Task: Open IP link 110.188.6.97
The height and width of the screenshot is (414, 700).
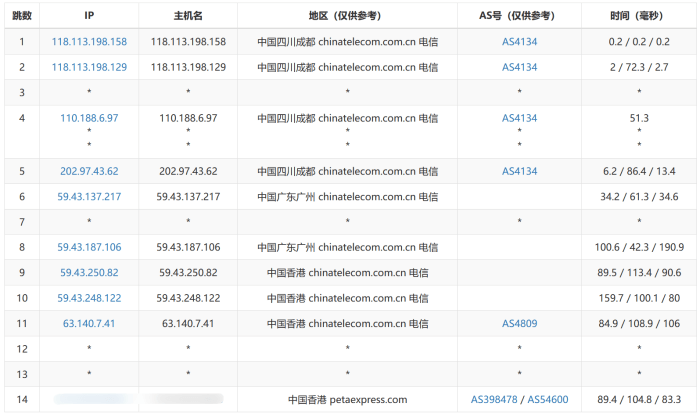Action: pos(89,118)
